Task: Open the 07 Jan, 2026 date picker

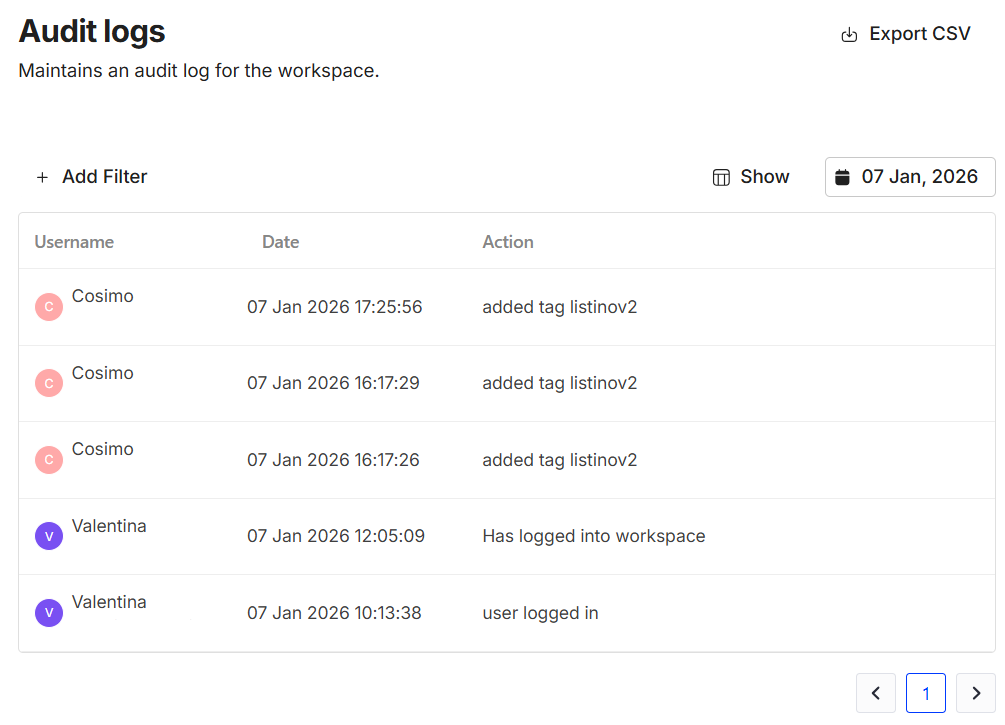Action: coord(910,177)
